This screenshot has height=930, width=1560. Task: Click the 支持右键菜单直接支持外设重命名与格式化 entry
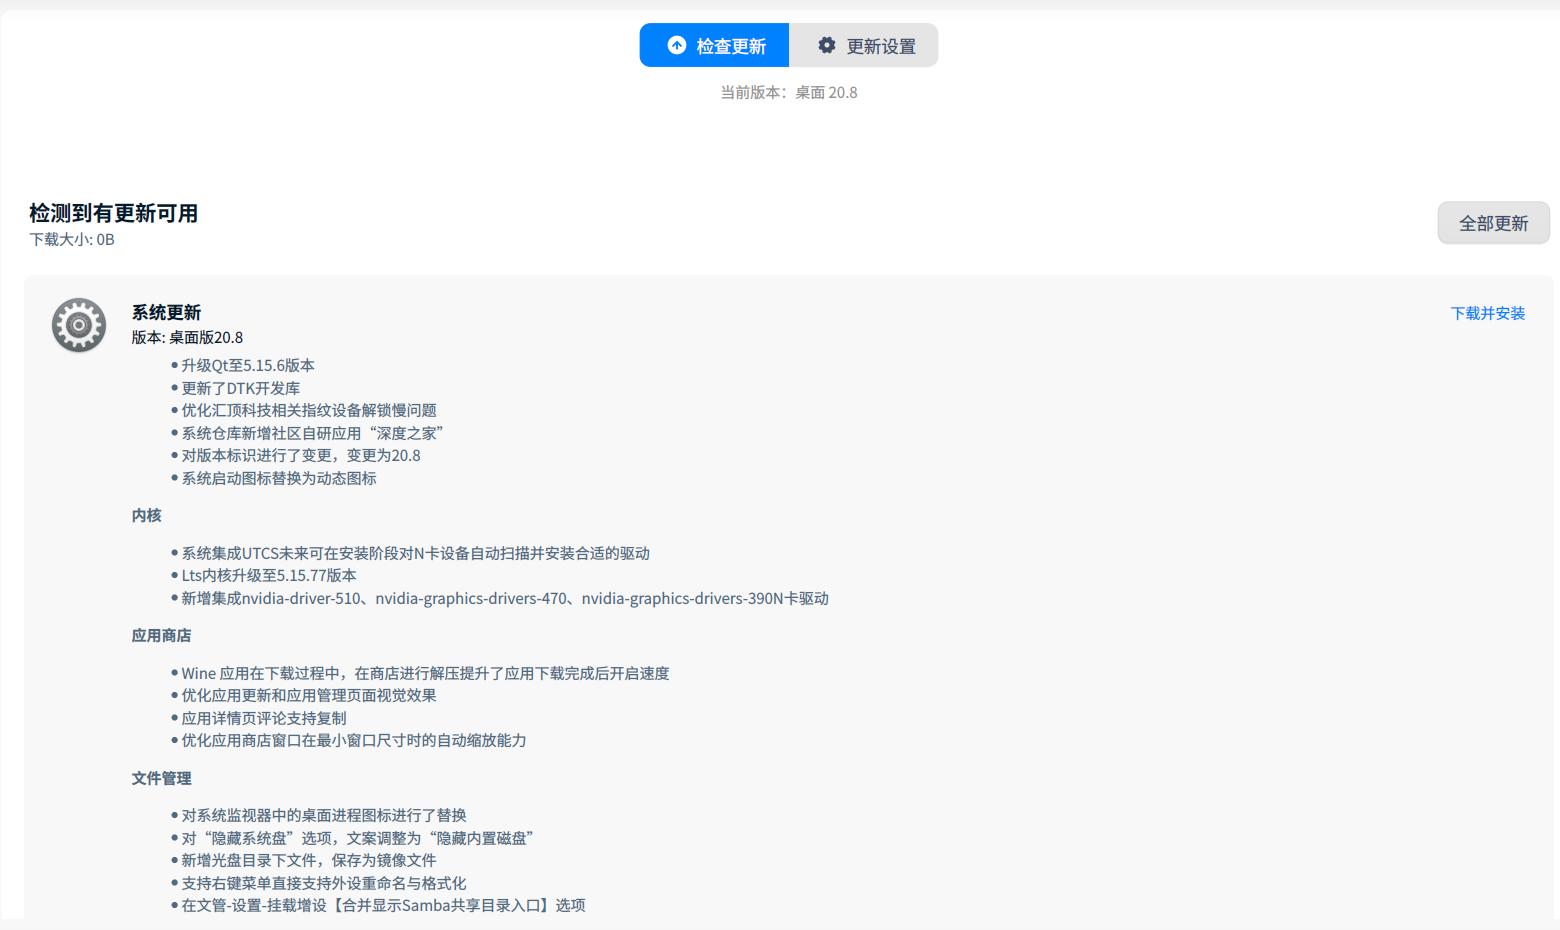[x=324, y=883]
